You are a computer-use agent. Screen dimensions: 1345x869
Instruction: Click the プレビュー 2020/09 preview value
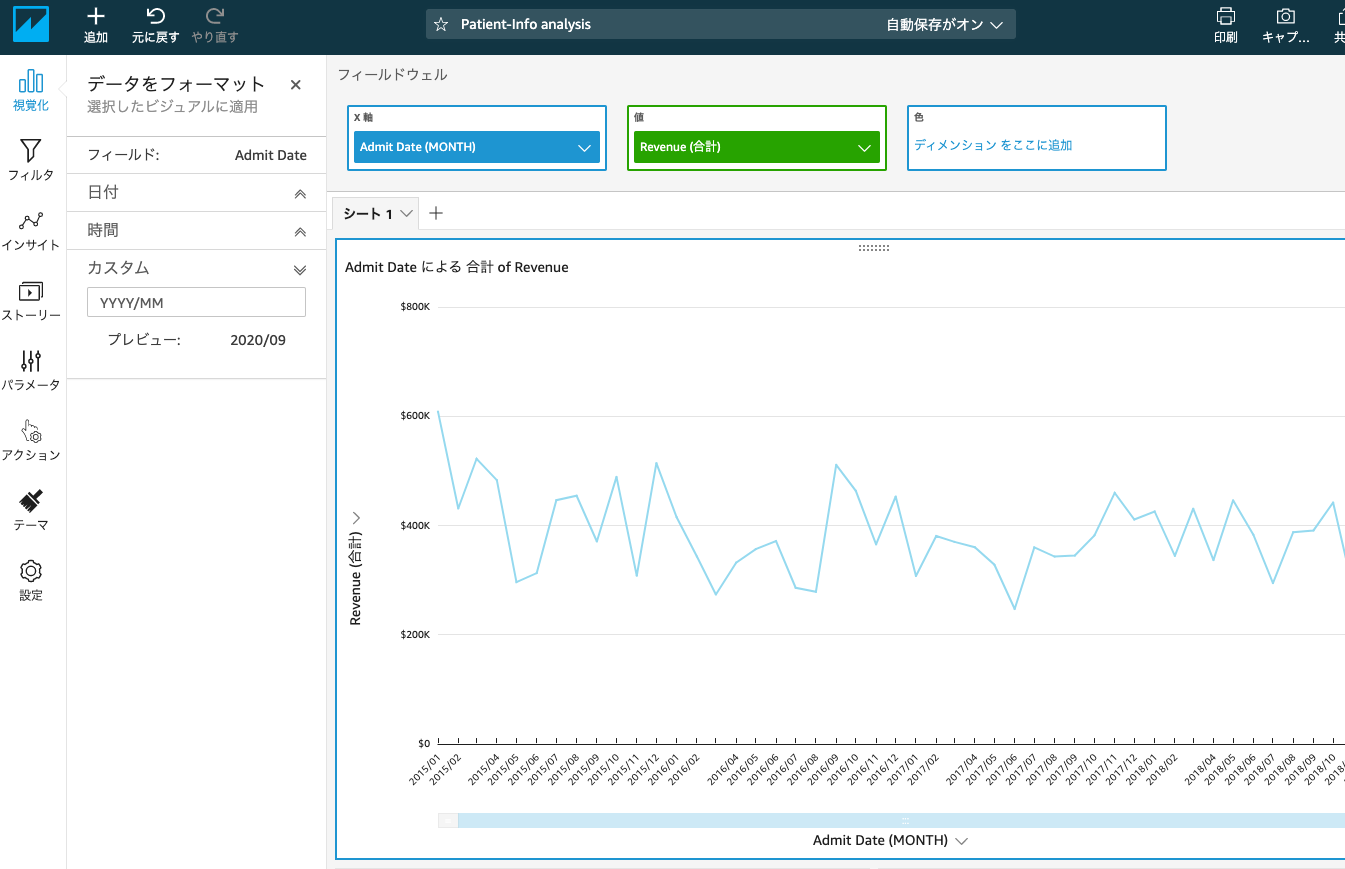tap(258, 340)
